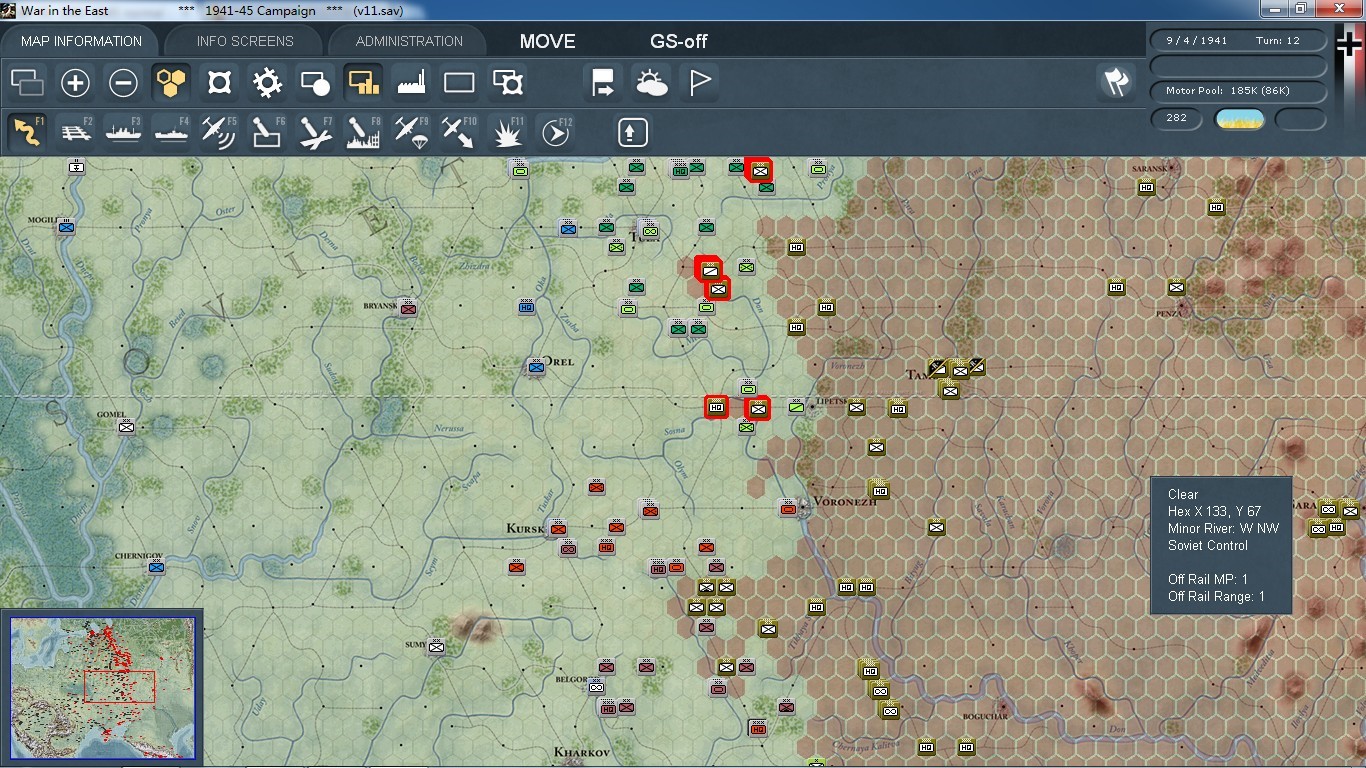Click the empty status field under the date

tap(1239, 66)
